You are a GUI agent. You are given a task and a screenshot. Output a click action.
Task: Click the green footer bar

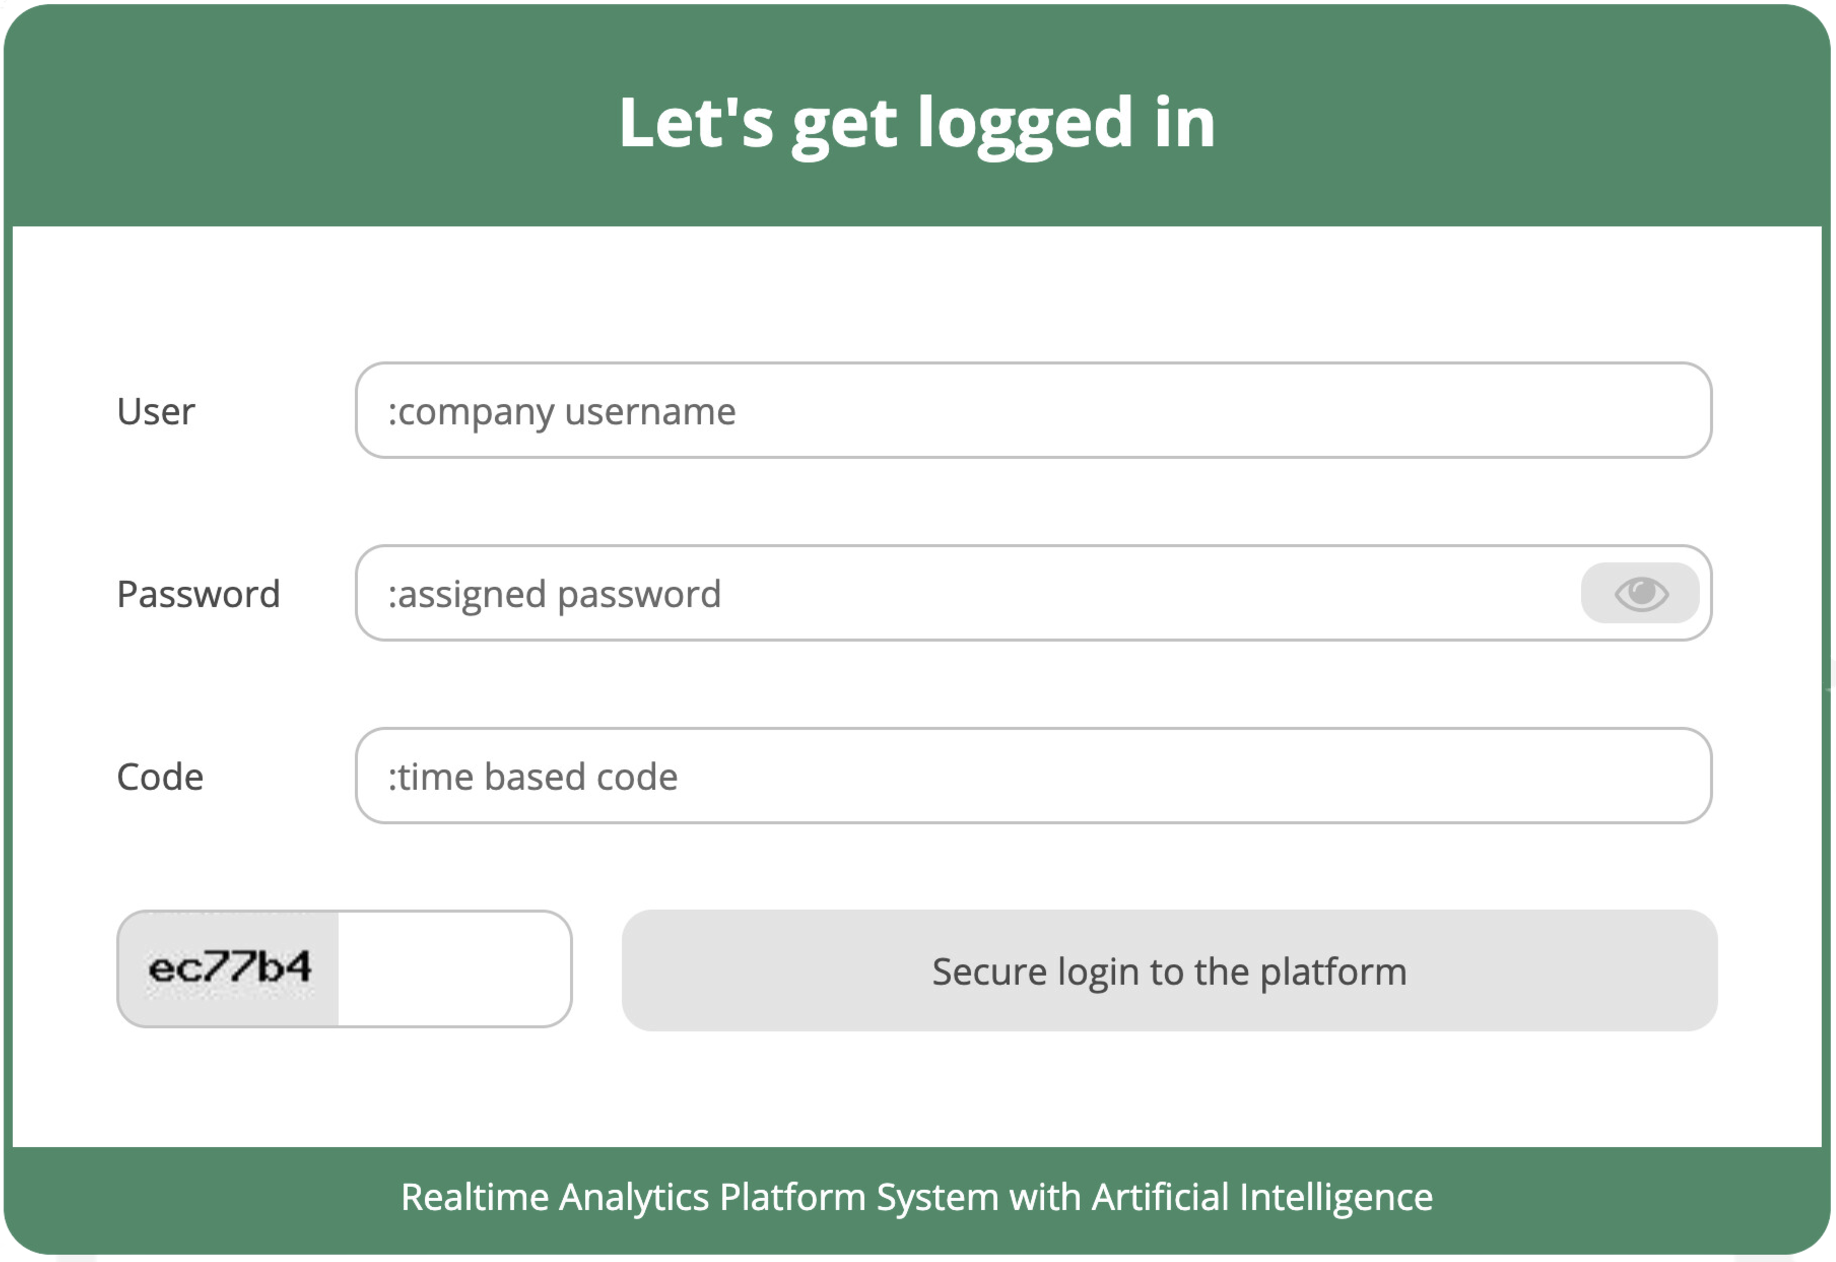pos(917,1199)
